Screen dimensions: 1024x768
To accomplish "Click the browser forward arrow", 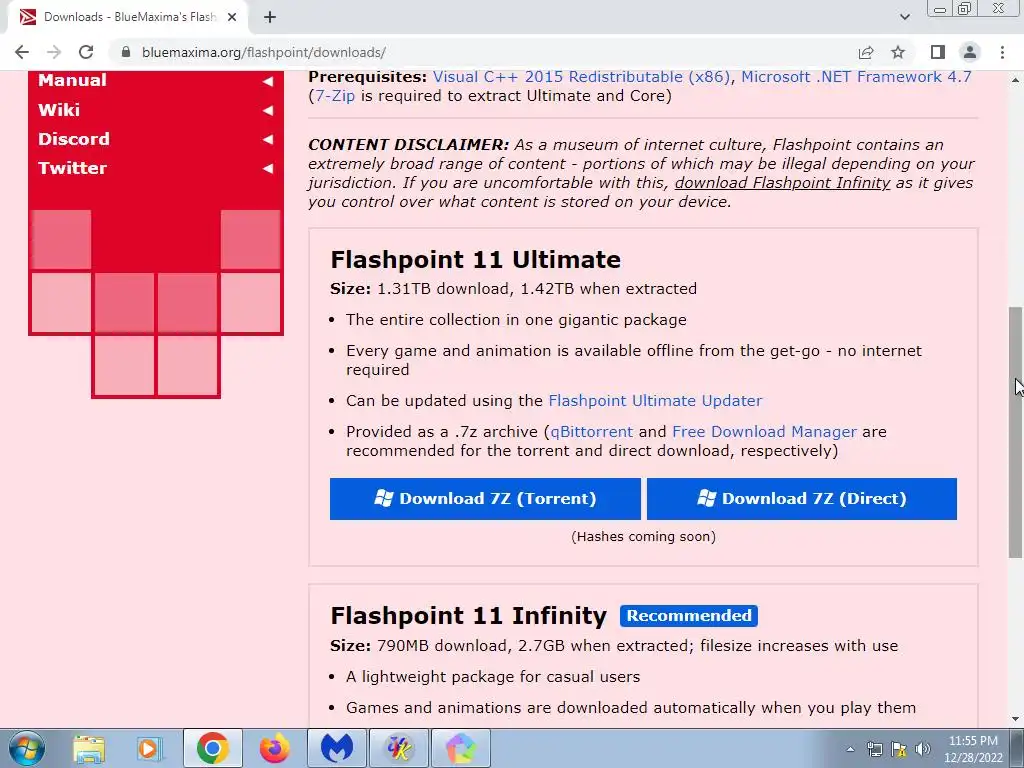I will point(54,52).
